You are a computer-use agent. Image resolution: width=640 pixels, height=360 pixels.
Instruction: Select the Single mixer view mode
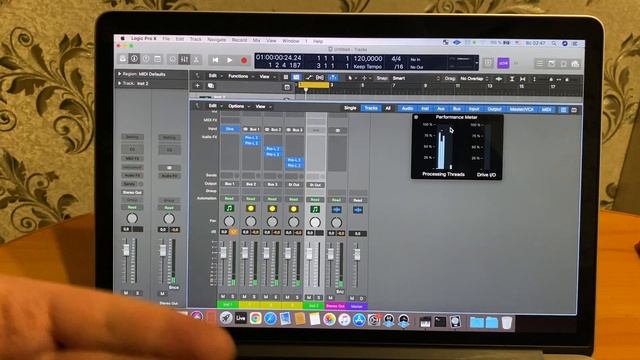tap(350, 108)
